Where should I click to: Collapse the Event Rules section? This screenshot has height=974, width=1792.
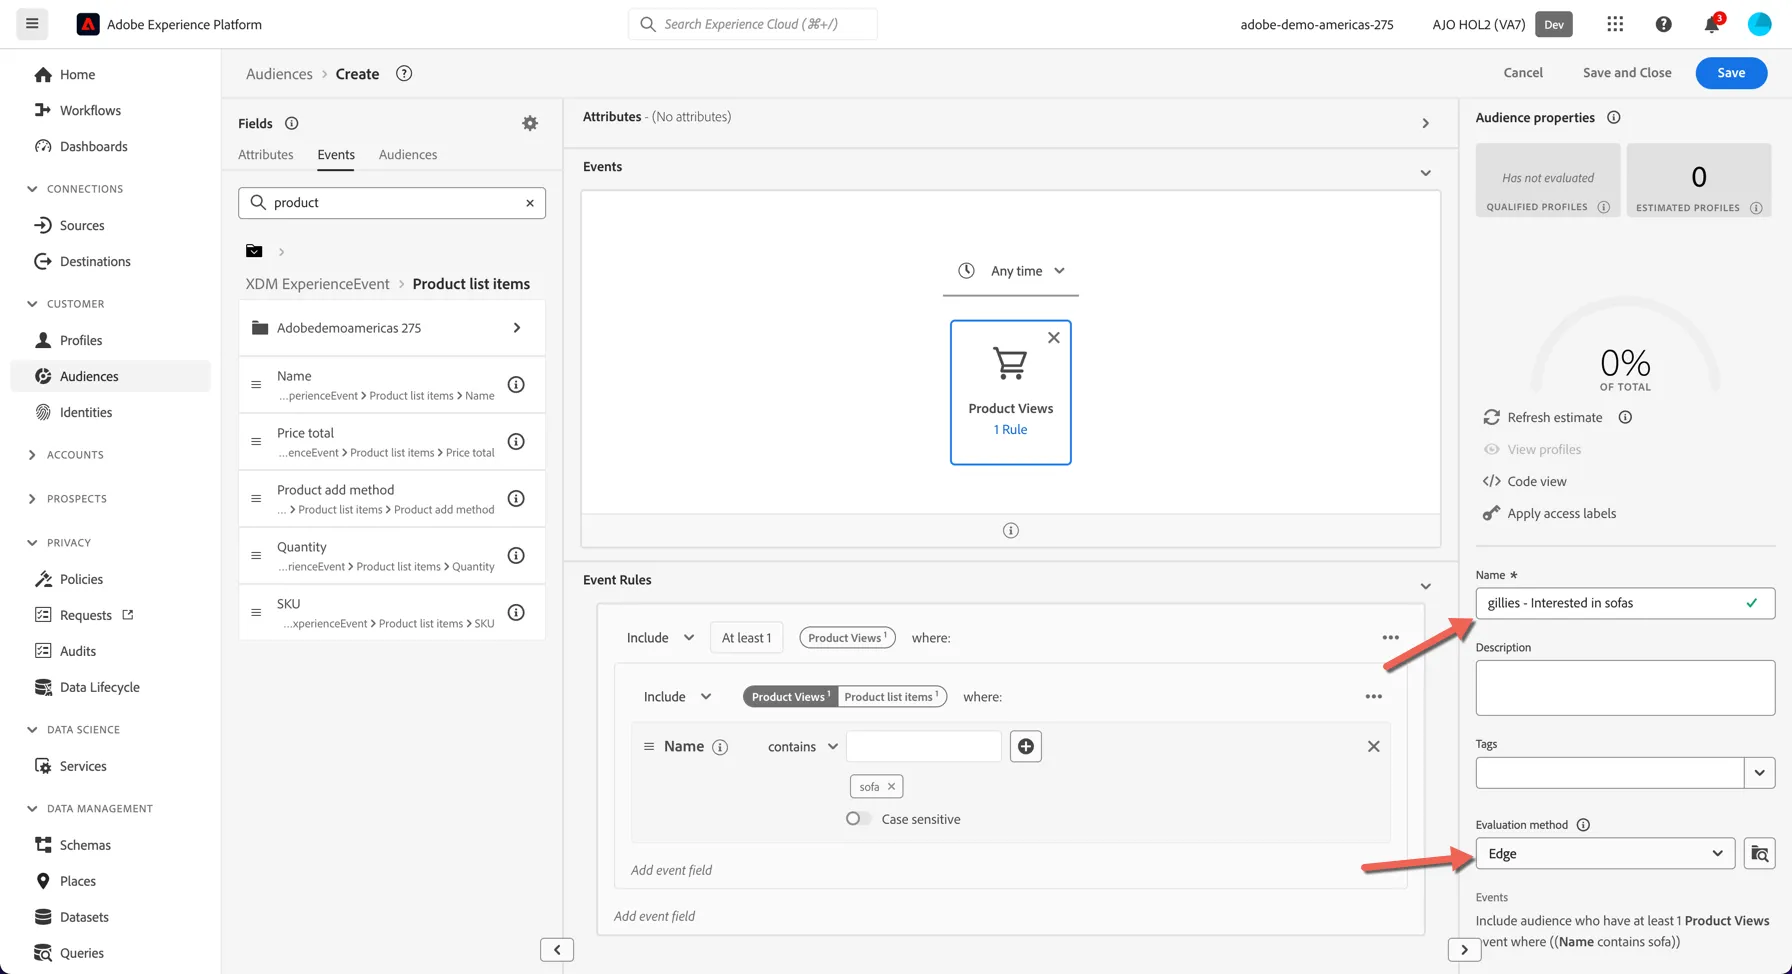point(1425,586)
